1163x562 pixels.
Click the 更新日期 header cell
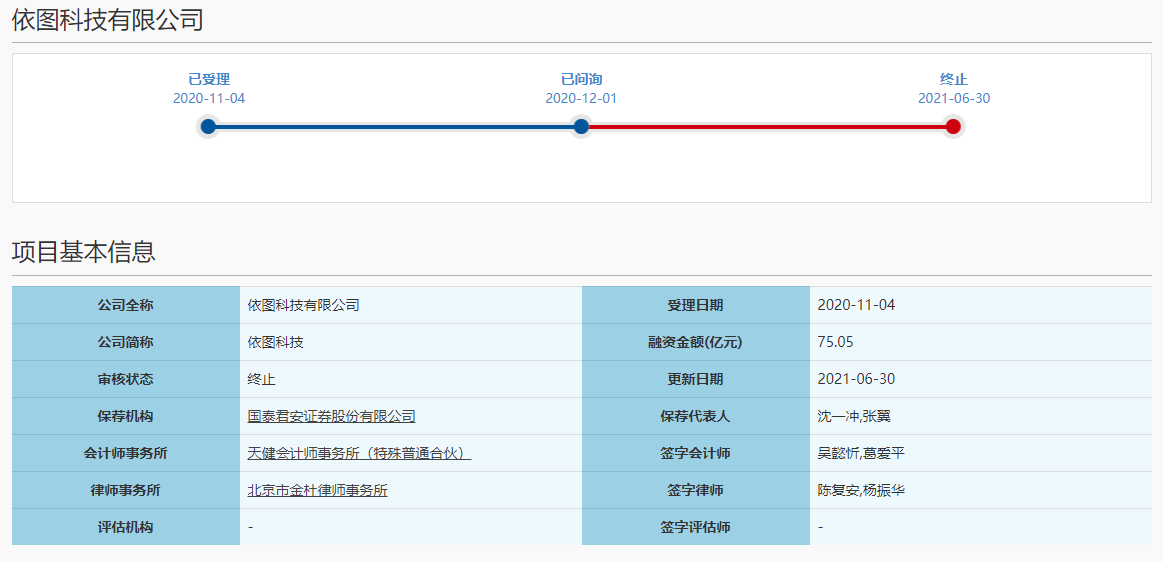pos(696,379)
